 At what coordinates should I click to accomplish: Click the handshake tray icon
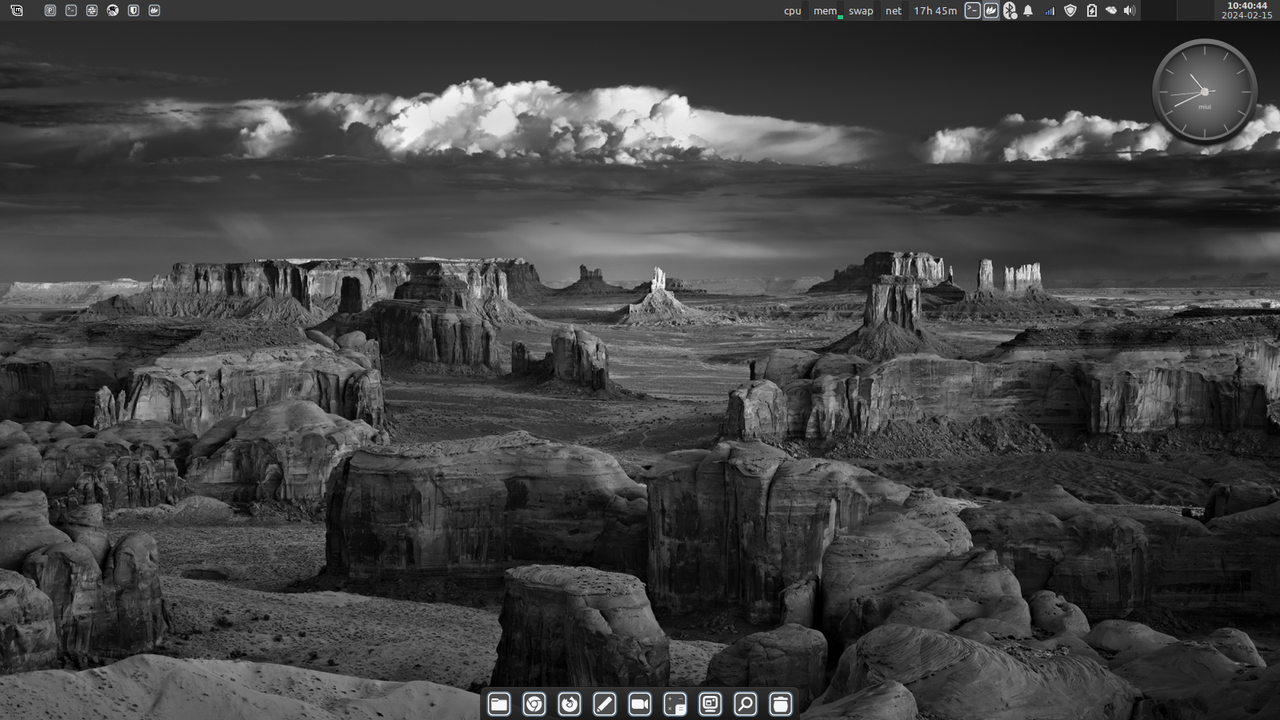tap(1110, 10)
